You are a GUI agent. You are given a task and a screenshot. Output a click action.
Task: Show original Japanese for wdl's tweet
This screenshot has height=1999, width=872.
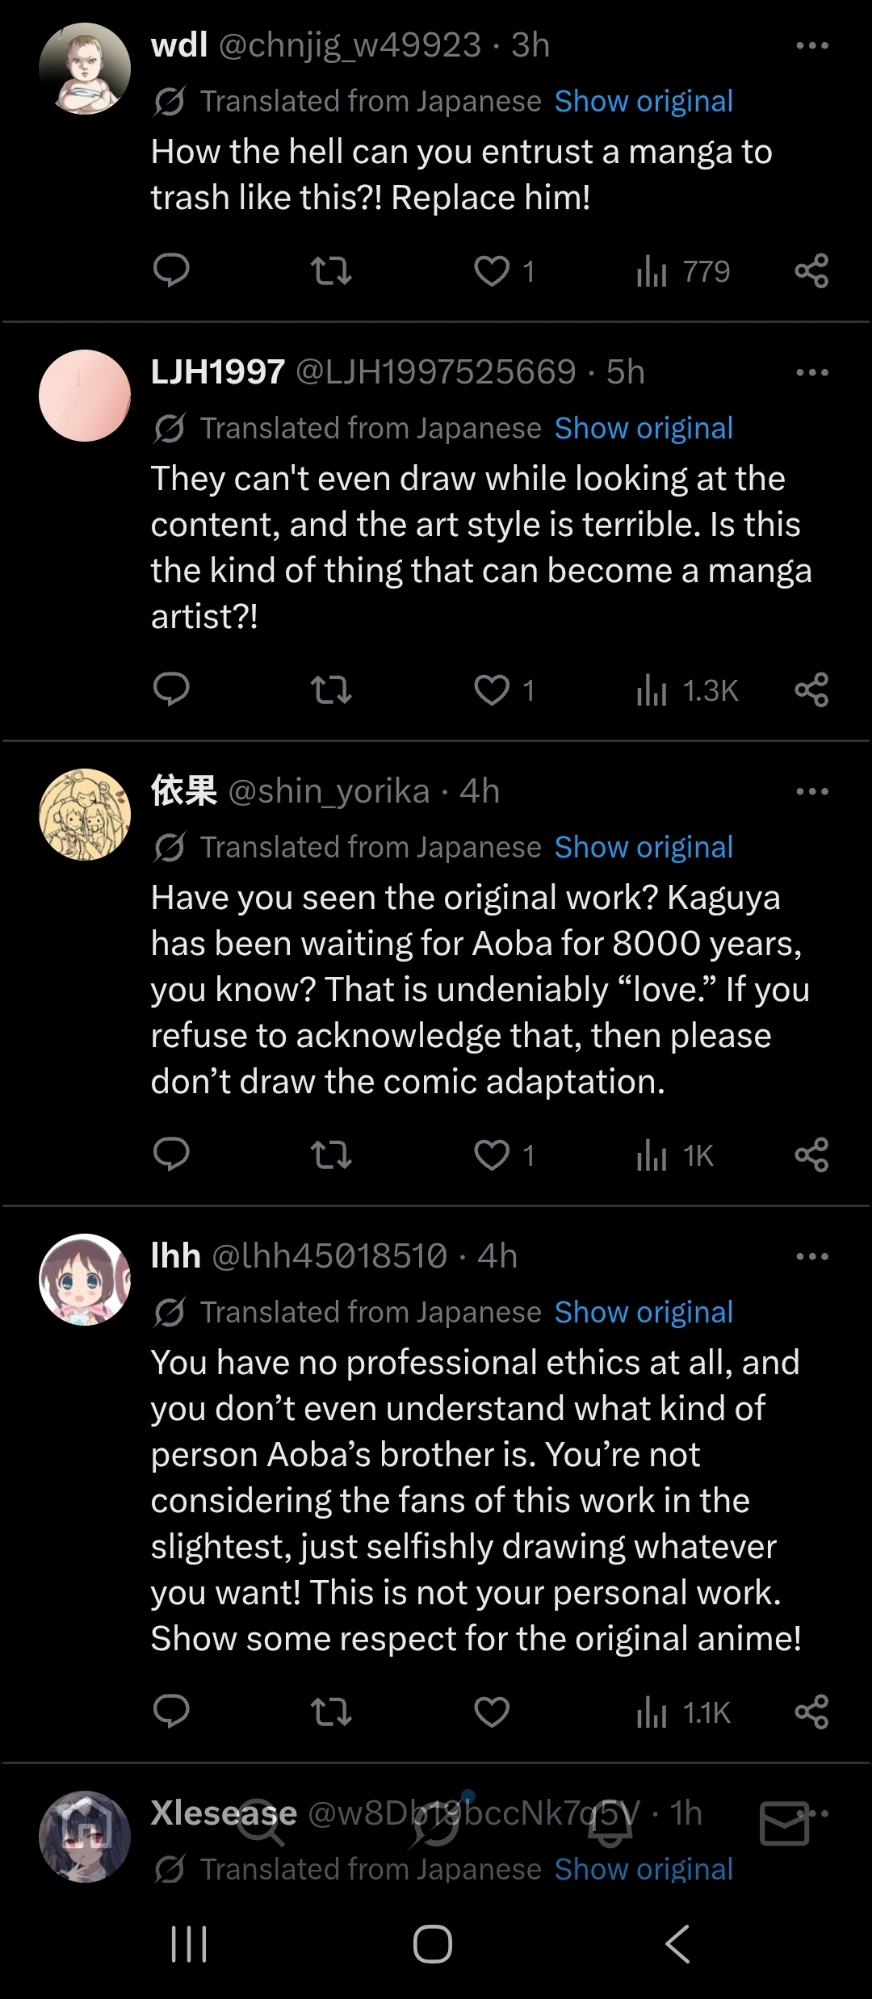[644, 101]
